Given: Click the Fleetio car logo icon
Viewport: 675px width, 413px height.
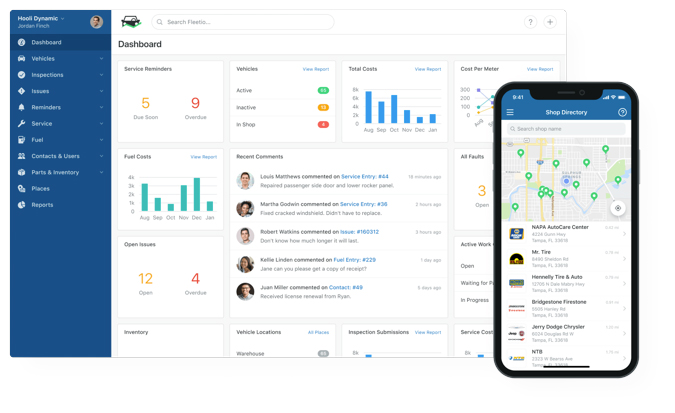Looking at the screenshot, I should coord(131,22).
